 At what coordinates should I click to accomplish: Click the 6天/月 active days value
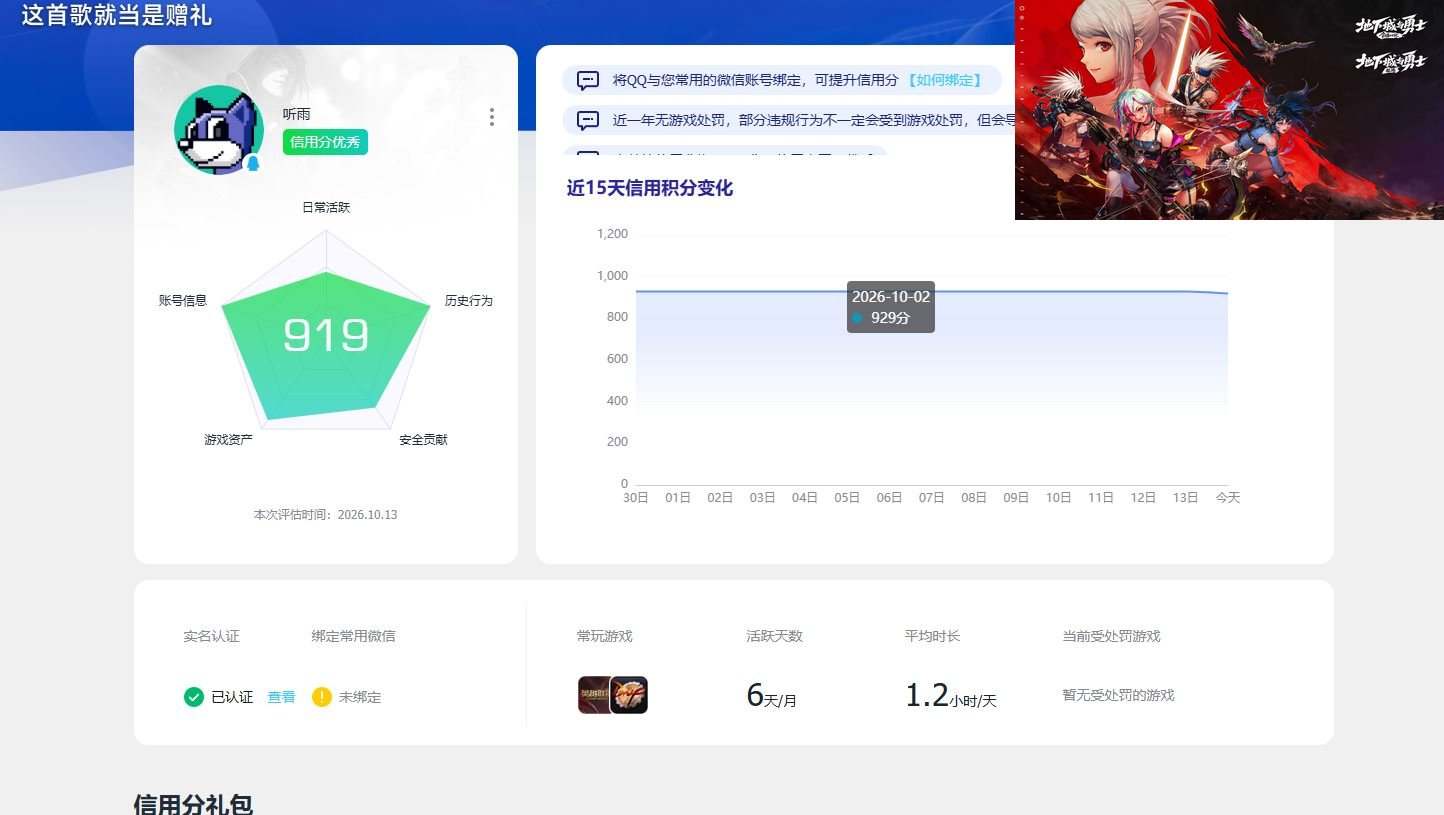pos(772,696)
